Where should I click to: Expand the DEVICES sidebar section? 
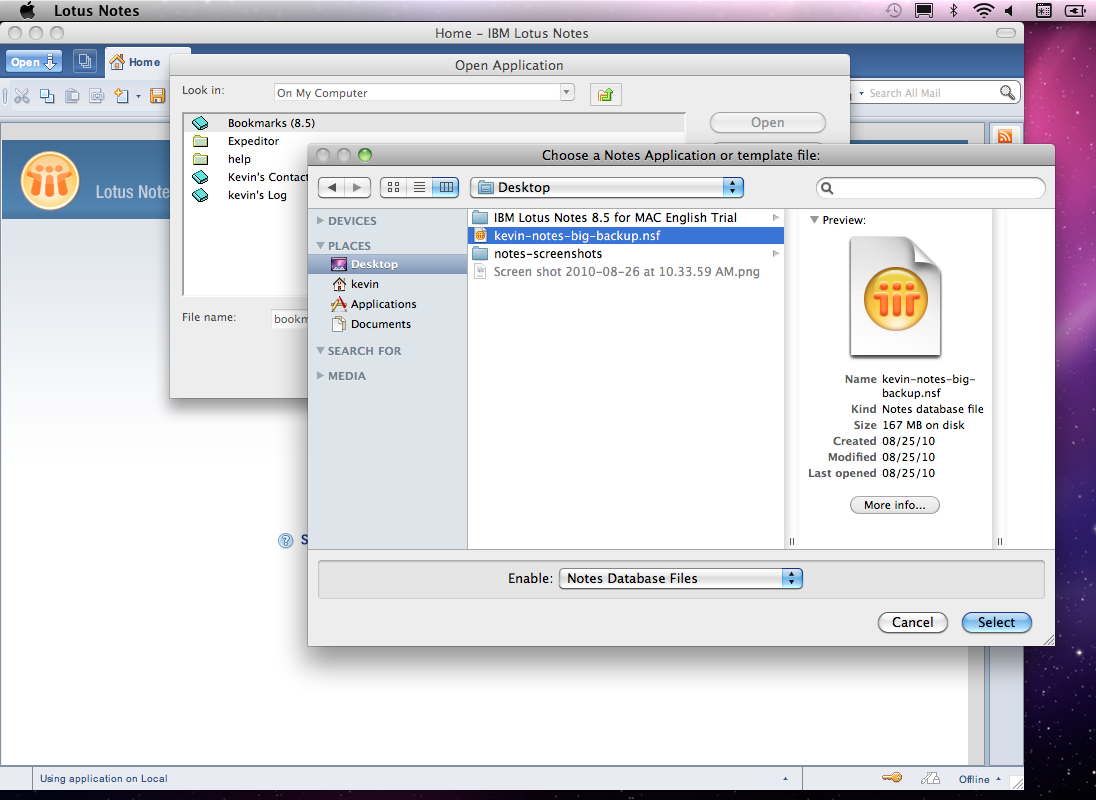coord(320,221)
